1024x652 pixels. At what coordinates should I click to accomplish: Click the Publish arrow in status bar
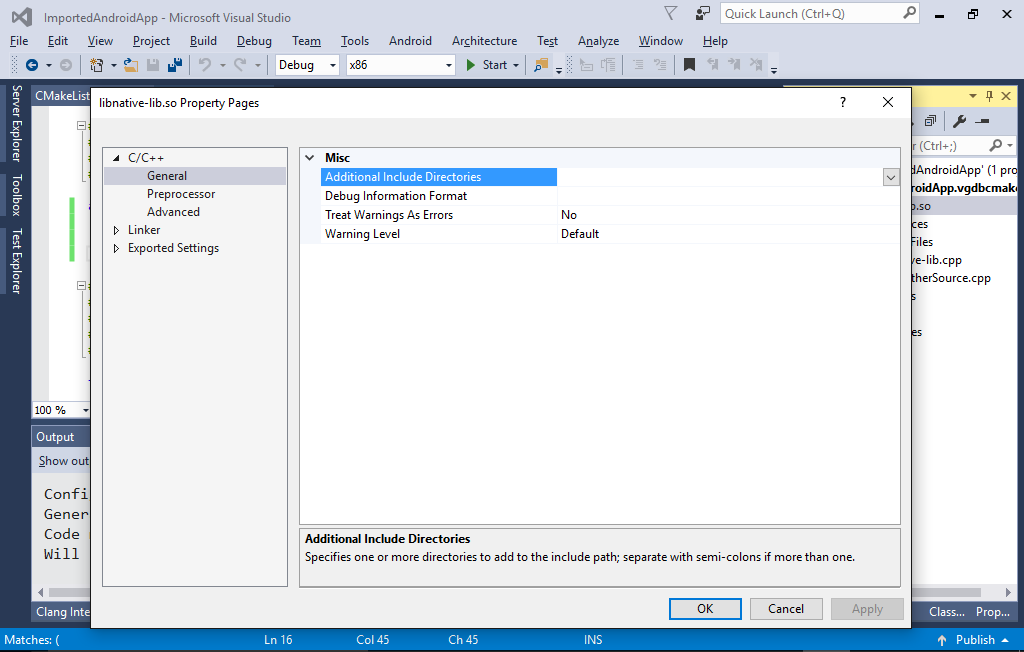942,640
